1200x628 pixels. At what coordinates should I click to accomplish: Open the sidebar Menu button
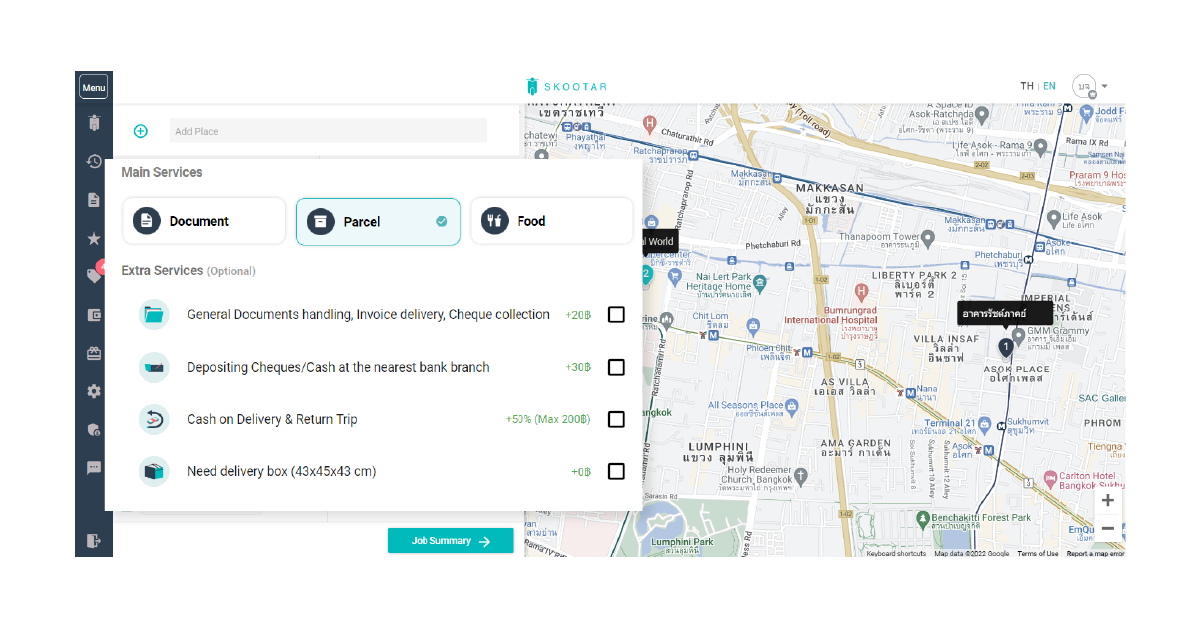click(x=94, y=87)
